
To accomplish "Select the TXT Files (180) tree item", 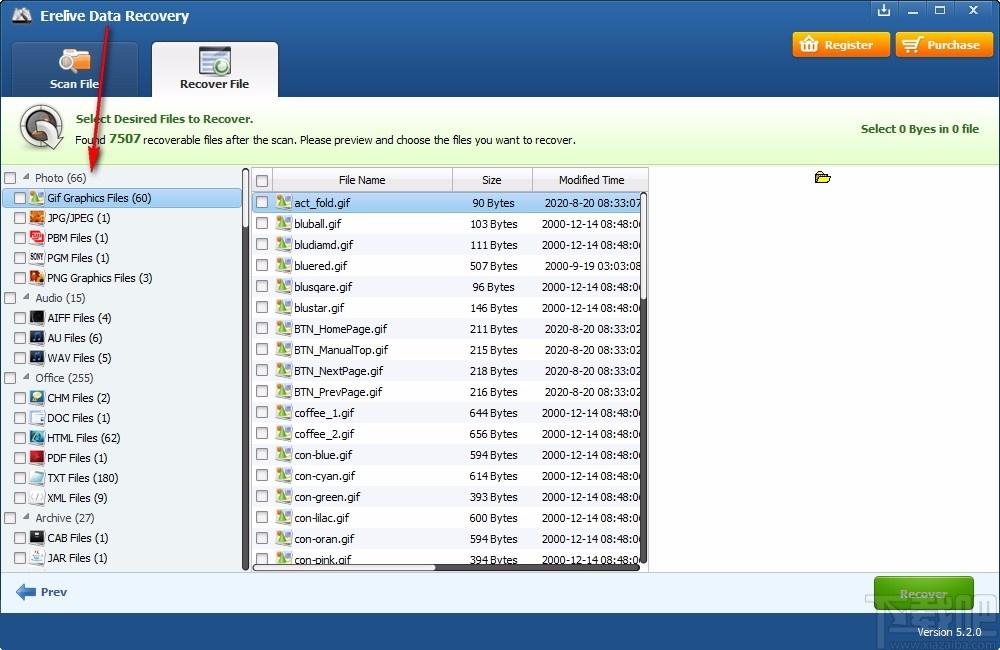I will coord(83,478).
